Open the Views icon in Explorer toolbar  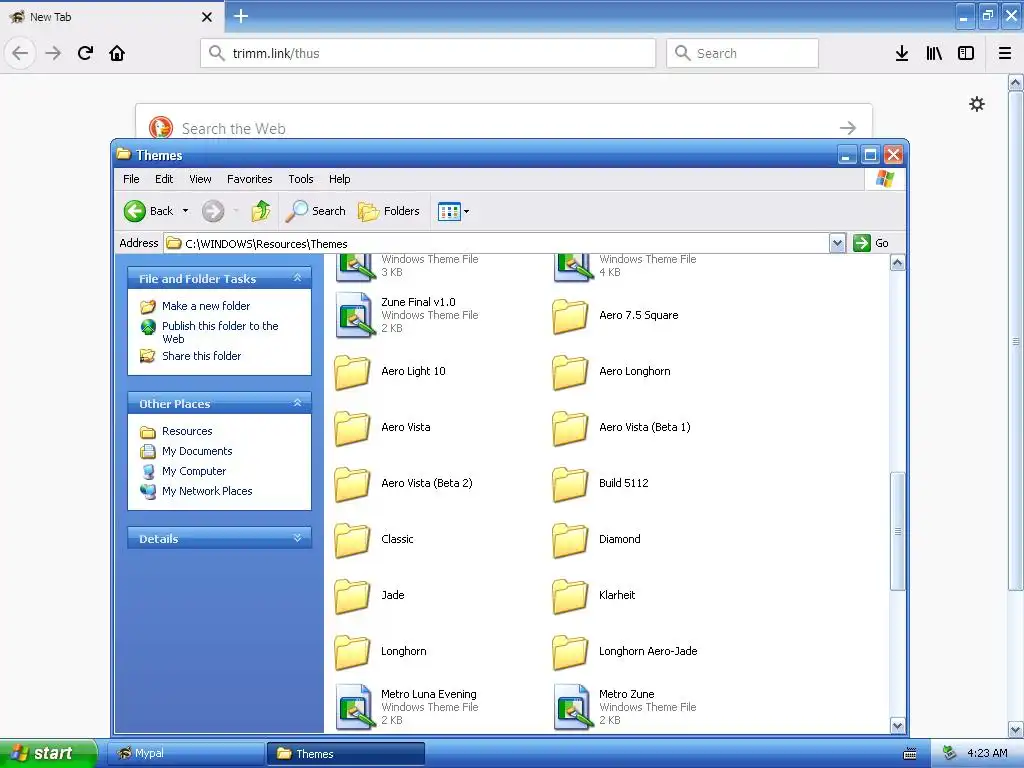tap(449, 212)
